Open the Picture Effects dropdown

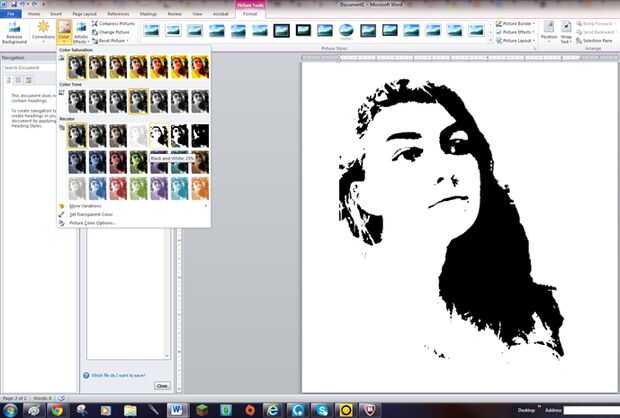515,32
